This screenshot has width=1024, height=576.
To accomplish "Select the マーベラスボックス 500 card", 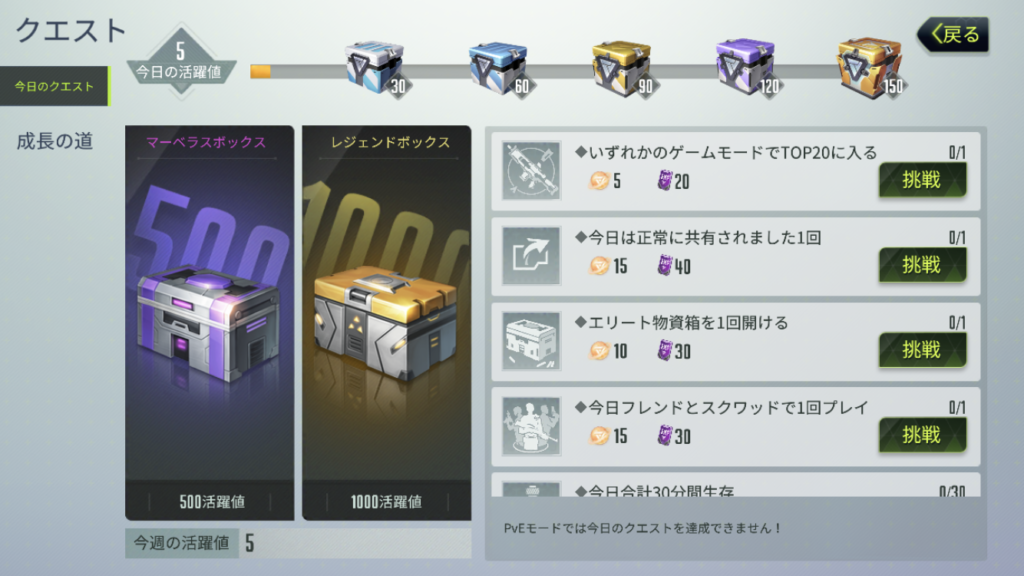I will pyautogui.click(x=210, y=323).
